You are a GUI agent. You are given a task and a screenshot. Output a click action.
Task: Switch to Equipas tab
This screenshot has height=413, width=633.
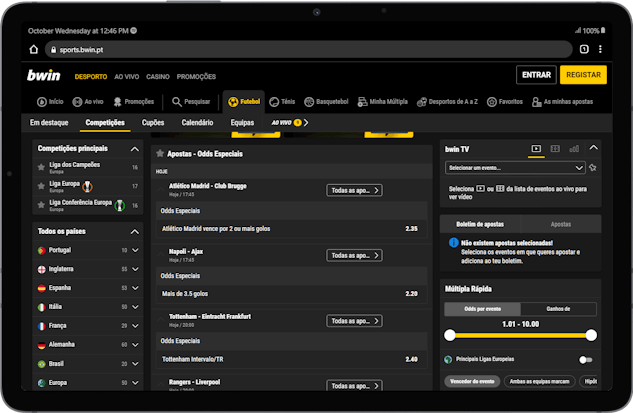point(242,122)
